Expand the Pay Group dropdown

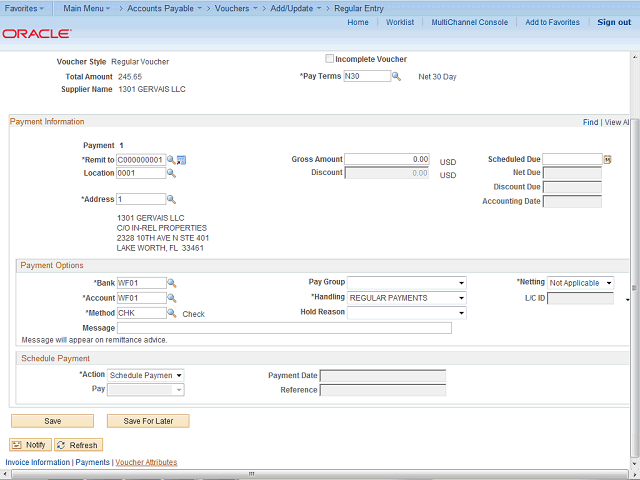pos(460,283)
